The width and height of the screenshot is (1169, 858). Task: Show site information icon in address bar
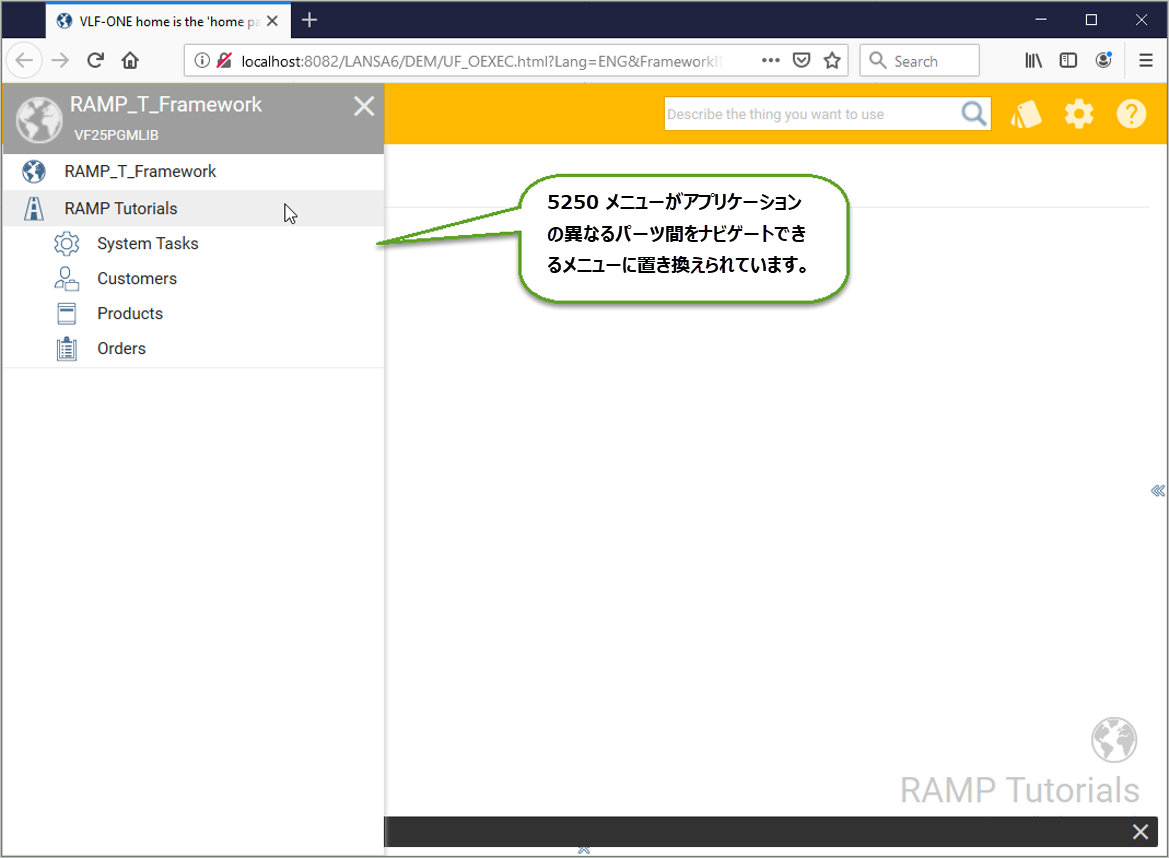click(x=202, y=60)
